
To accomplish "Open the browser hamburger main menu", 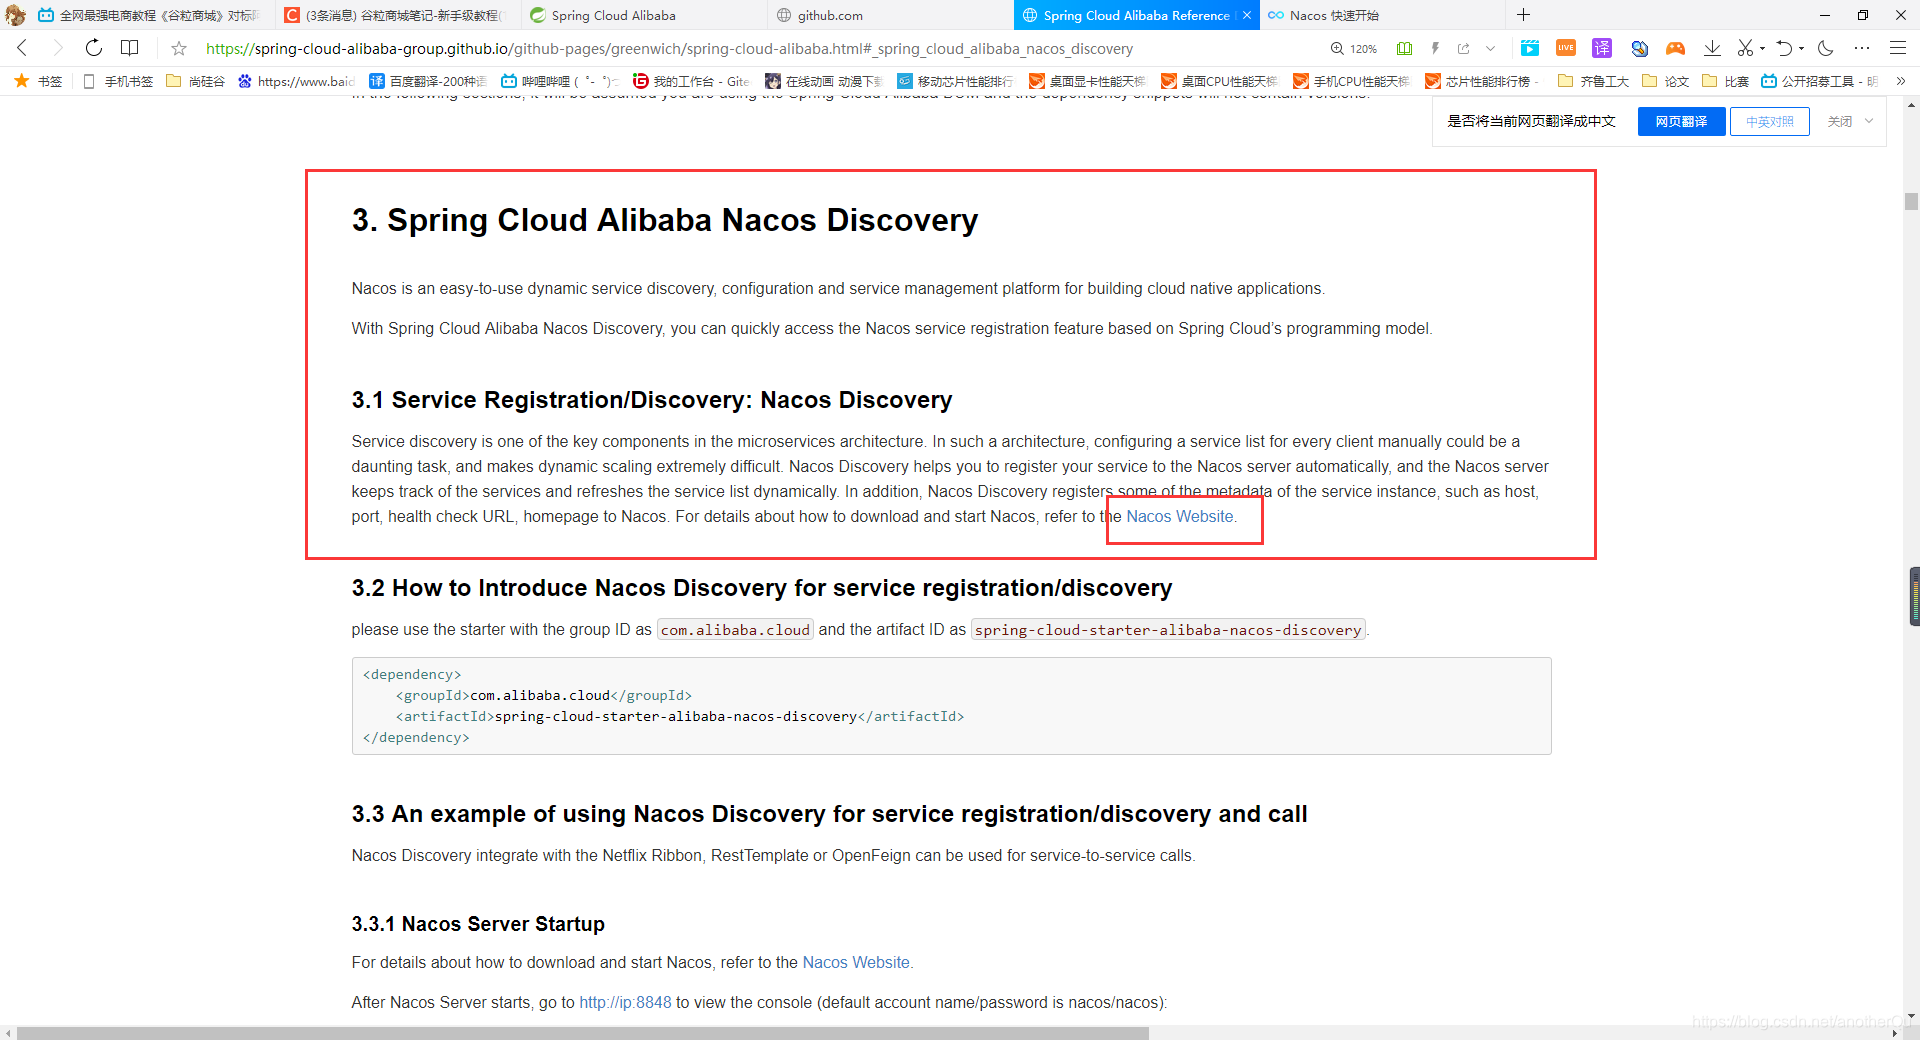I will tap(1897, 48).
